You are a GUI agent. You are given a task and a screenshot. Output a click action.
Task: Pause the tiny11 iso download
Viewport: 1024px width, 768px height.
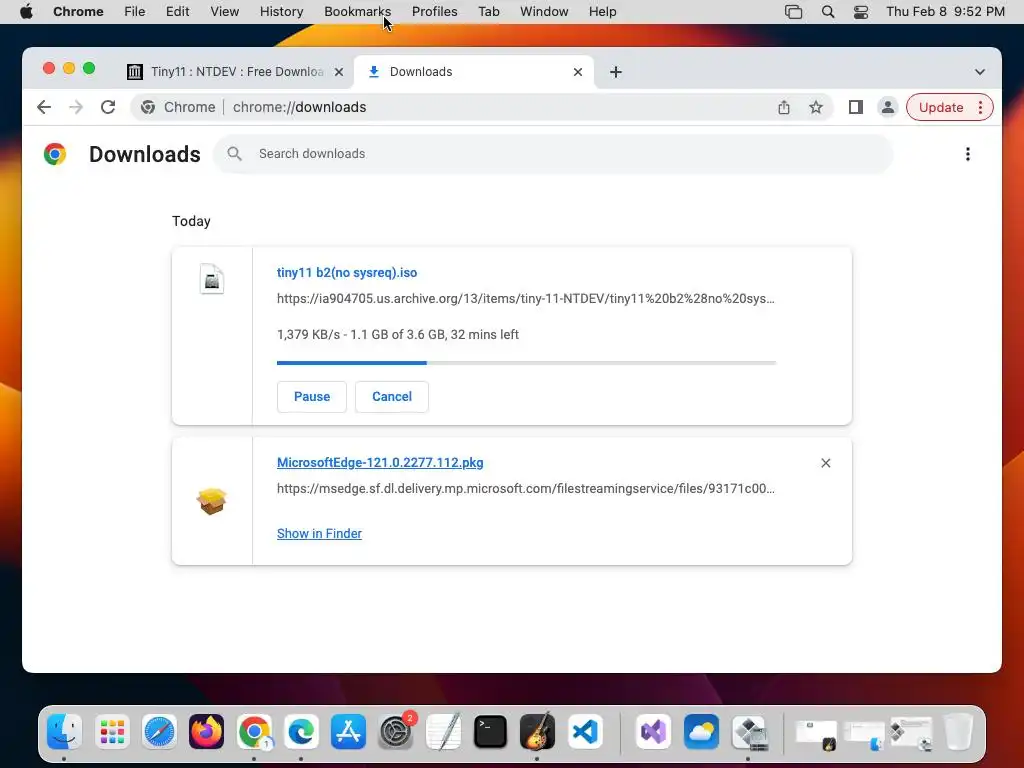coord(312,396)
